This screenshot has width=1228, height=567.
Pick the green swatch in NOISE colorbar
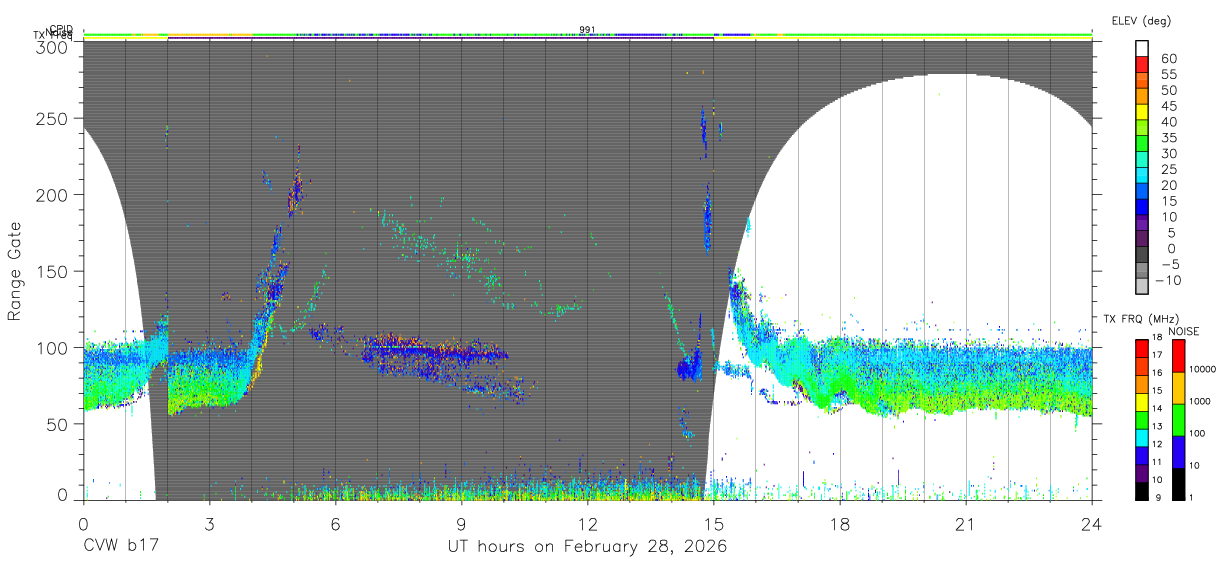(1178, 420)
